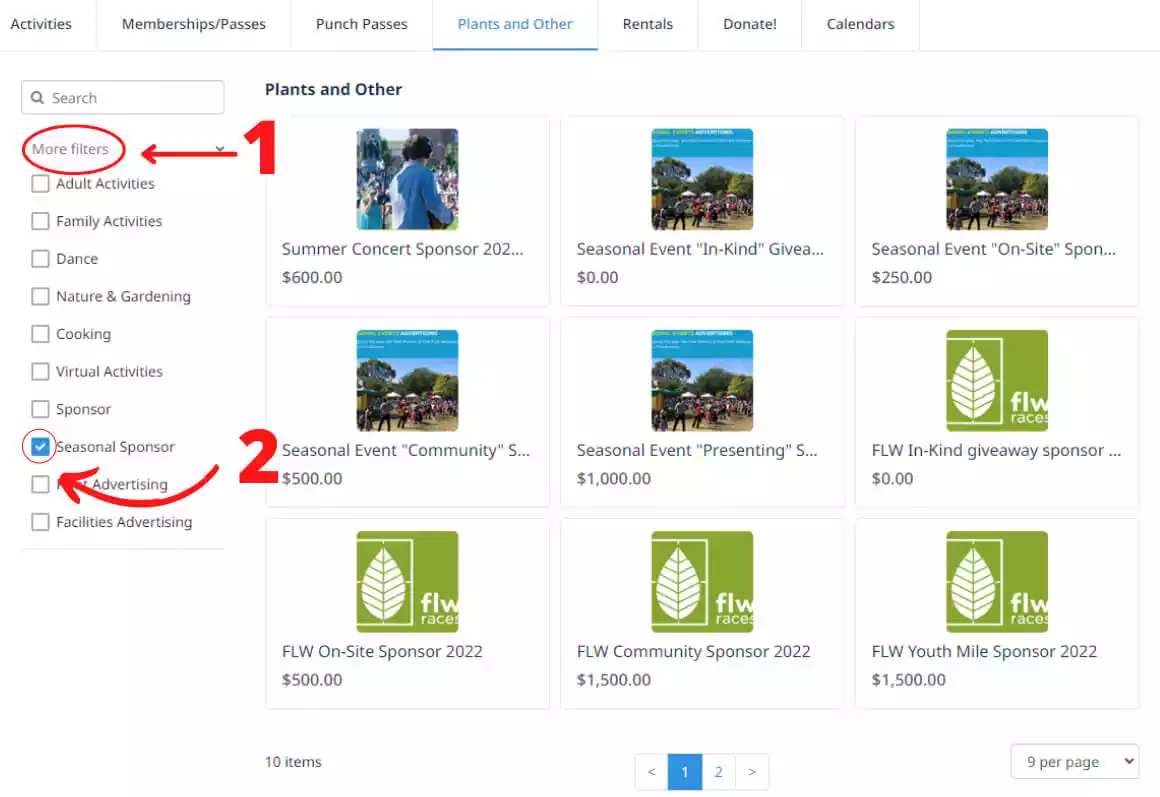This screenshot has height=797, width=1160.
Task: Open the Summer Concert Sponsor thumbnail image
Action: click(407, 179)
